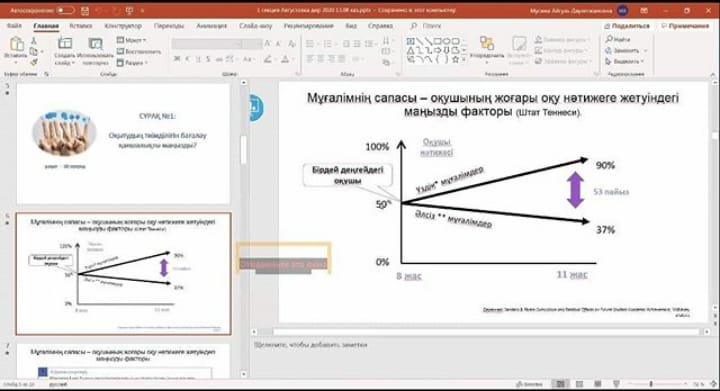Click the Использовать повторно slides icon
This screenshot has height=391, width=720.
tap(96, 44)
